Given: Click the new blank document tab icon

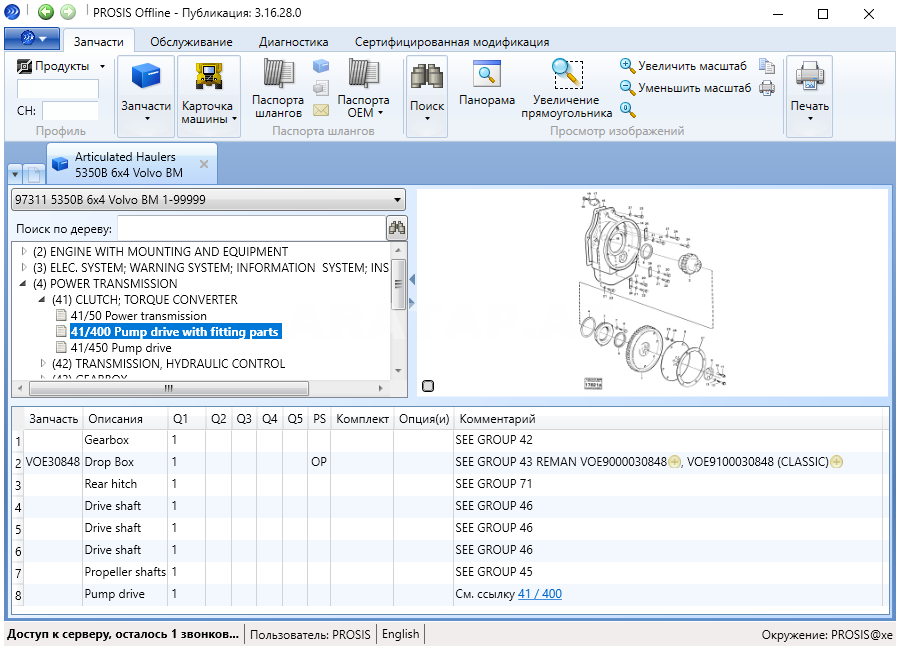Looking at the screenshot, I should coord(34,173).
